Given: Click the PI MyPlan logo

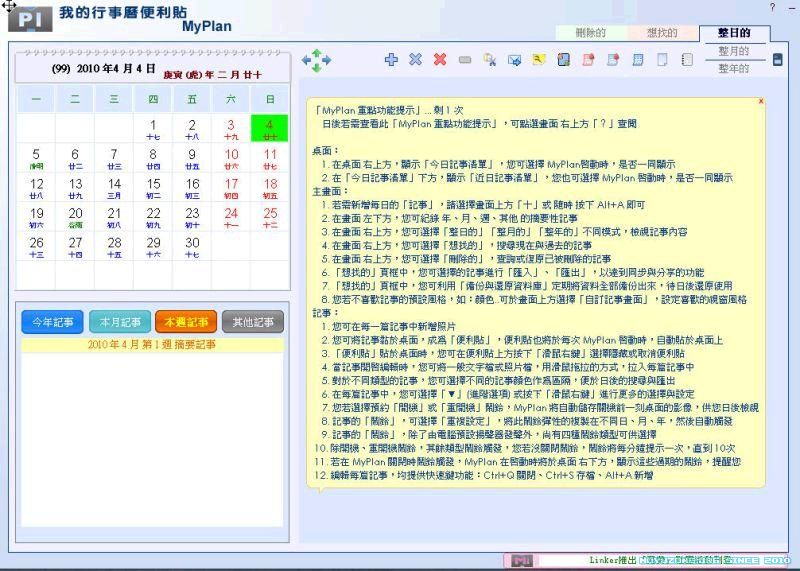Looking at the screenshot, I should pos(30,19).
